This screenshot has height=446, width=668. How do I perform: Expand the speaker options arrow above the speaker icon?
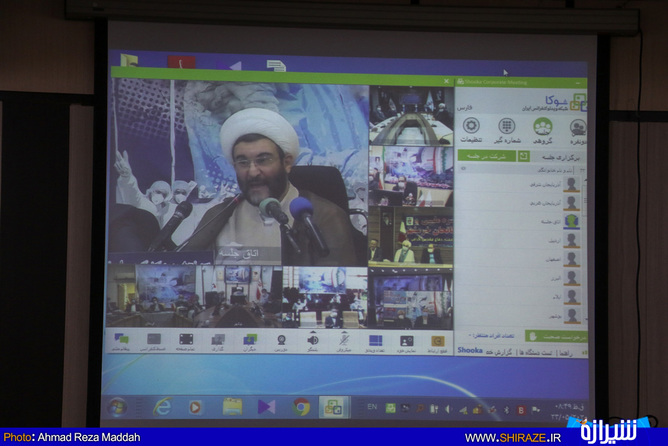point(313,332)
